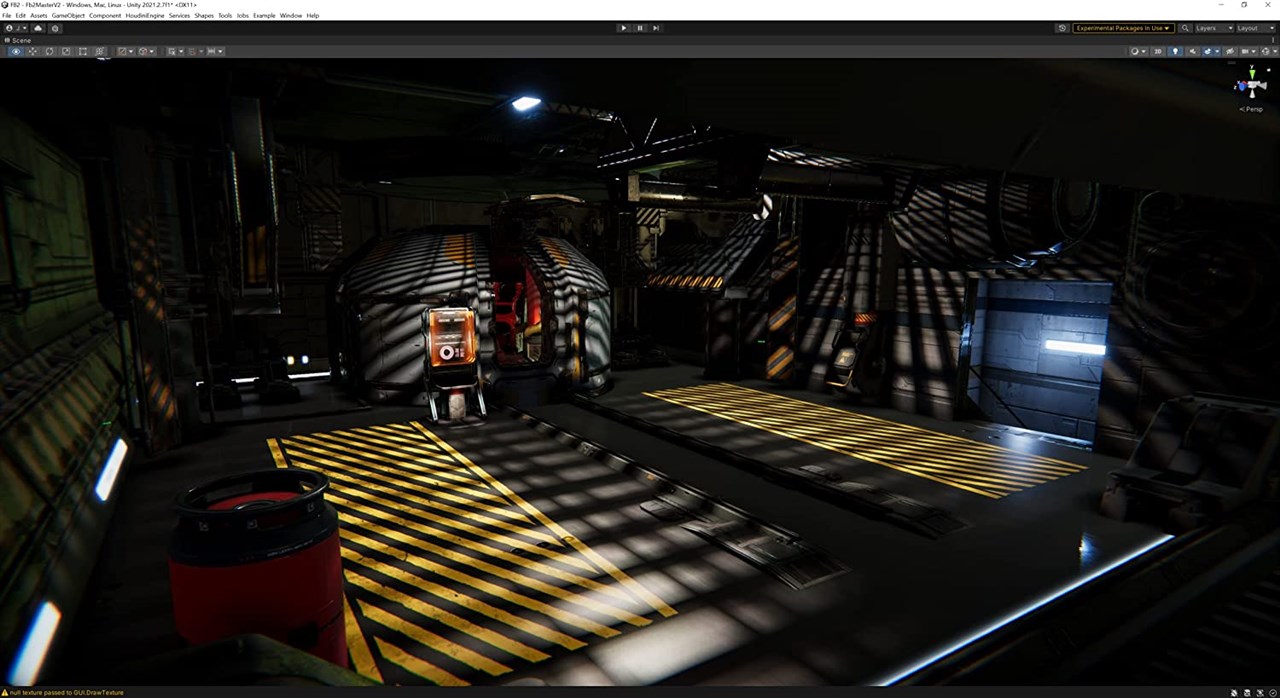This screenshot has height=698, width=1280.
Task: Select the Rect transform tool
Action: [x=83, y=51]
